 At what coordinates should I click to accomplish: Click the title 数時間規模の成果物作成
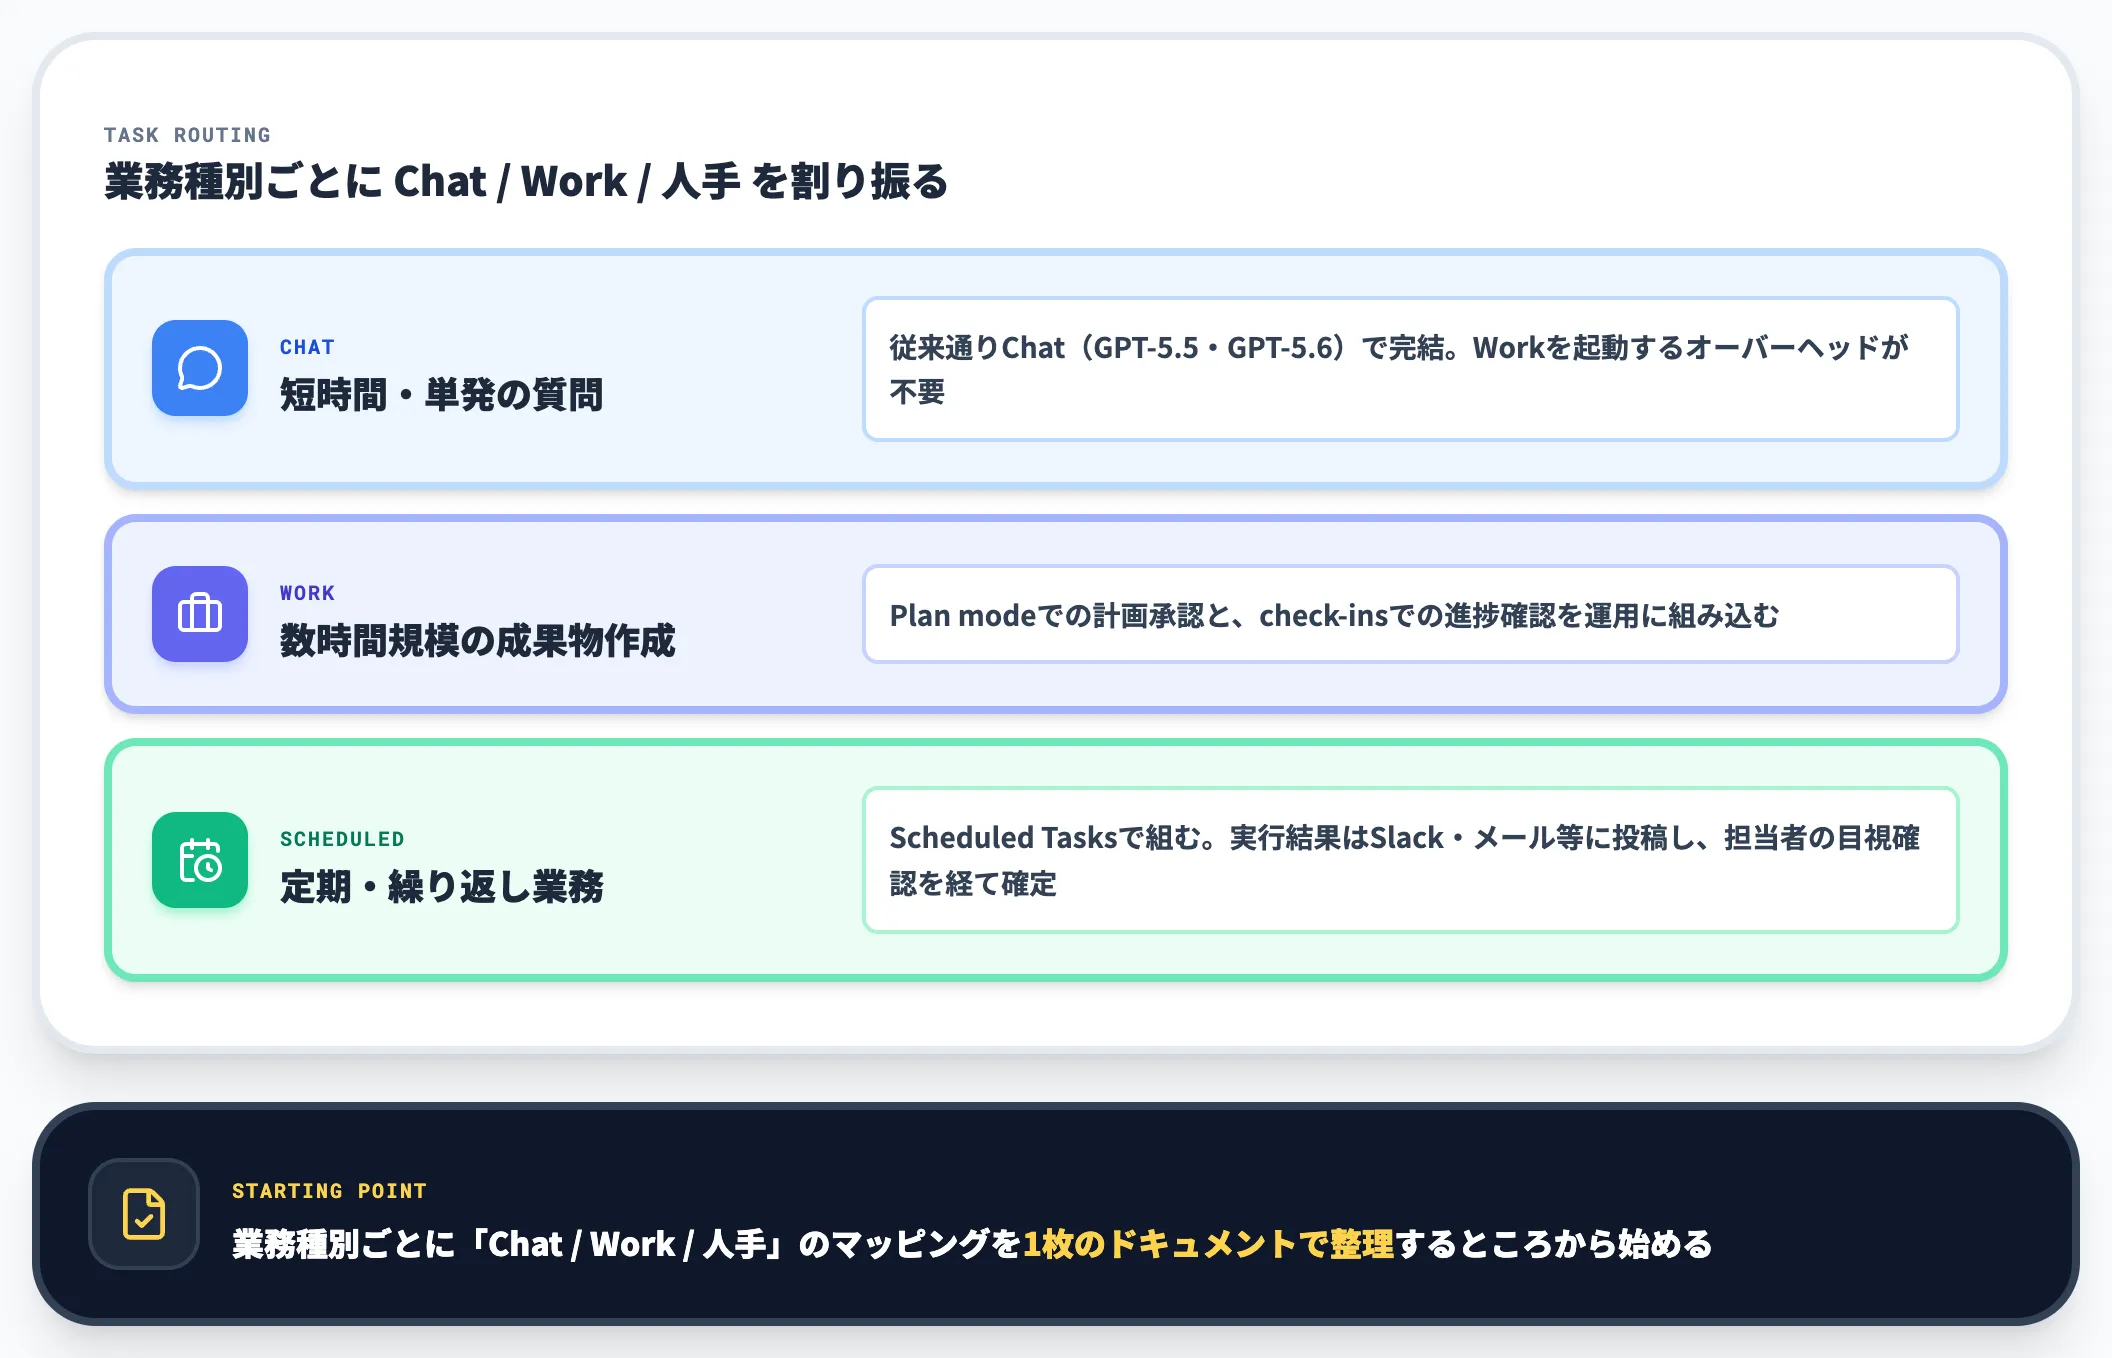(x=477, y=640)
